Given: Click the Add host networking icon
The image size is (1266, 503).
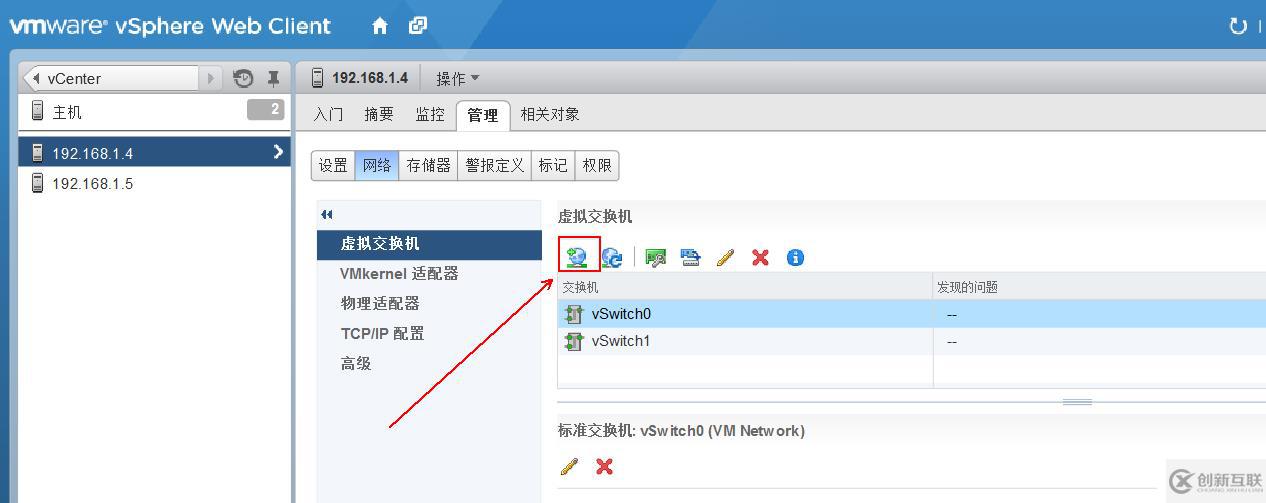Looking at the screenshot, I should pos(577,257).
